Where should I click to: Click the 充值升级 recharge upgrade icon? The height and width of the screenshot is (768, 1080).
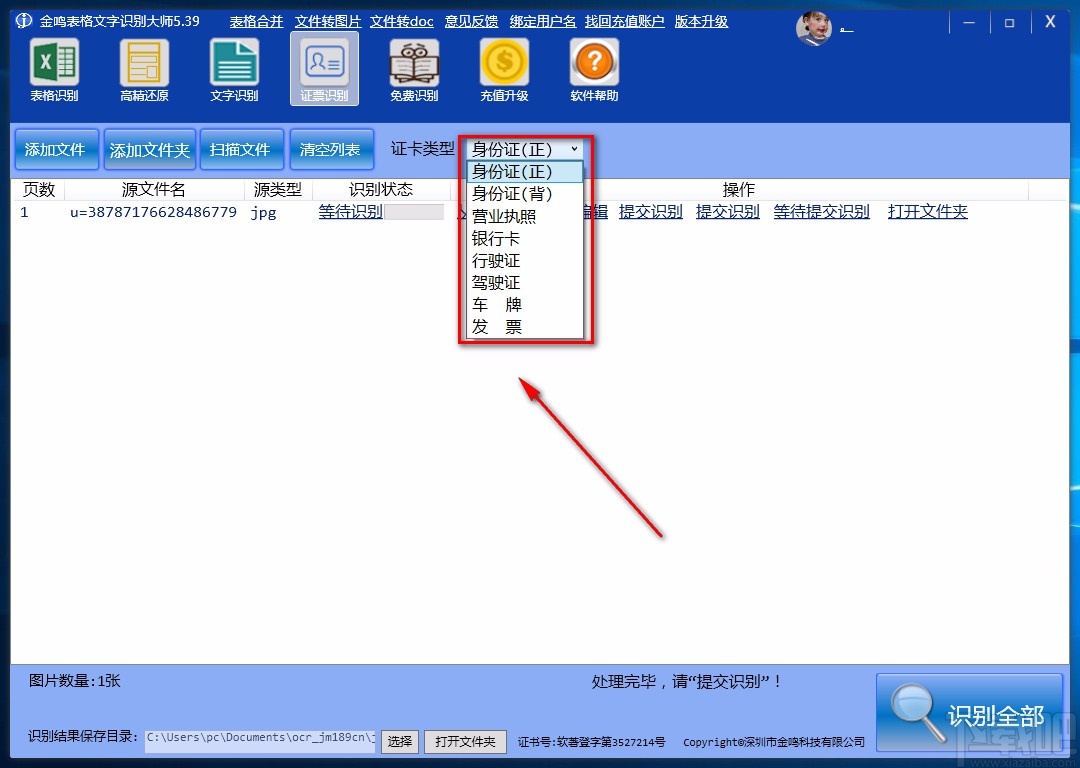coord(504,68)
